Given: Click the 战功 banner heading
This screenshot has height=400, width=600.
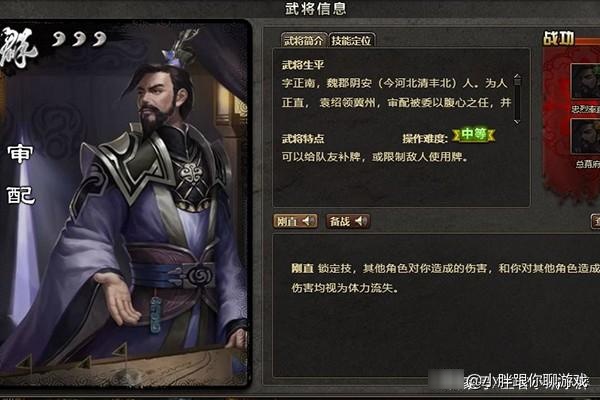Looking at the screenshot, I should pos(559,38).
